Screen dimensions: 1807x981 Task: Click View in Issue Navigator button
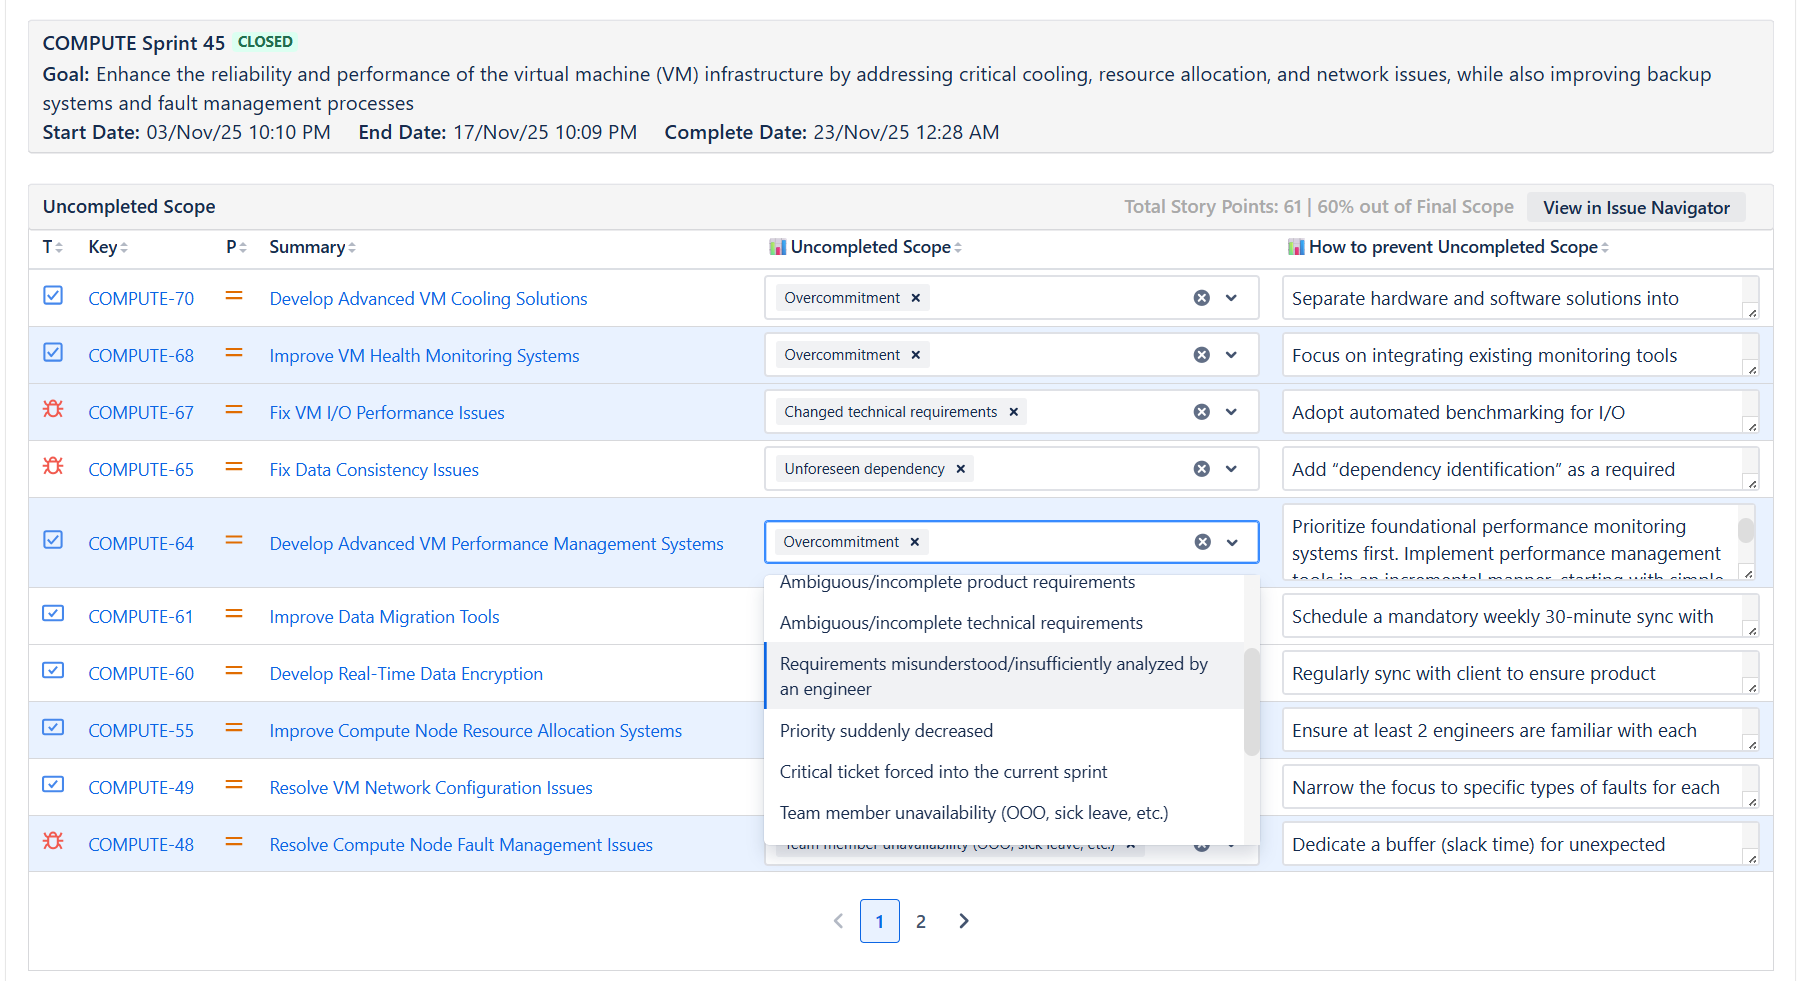tap(1635, 208)
